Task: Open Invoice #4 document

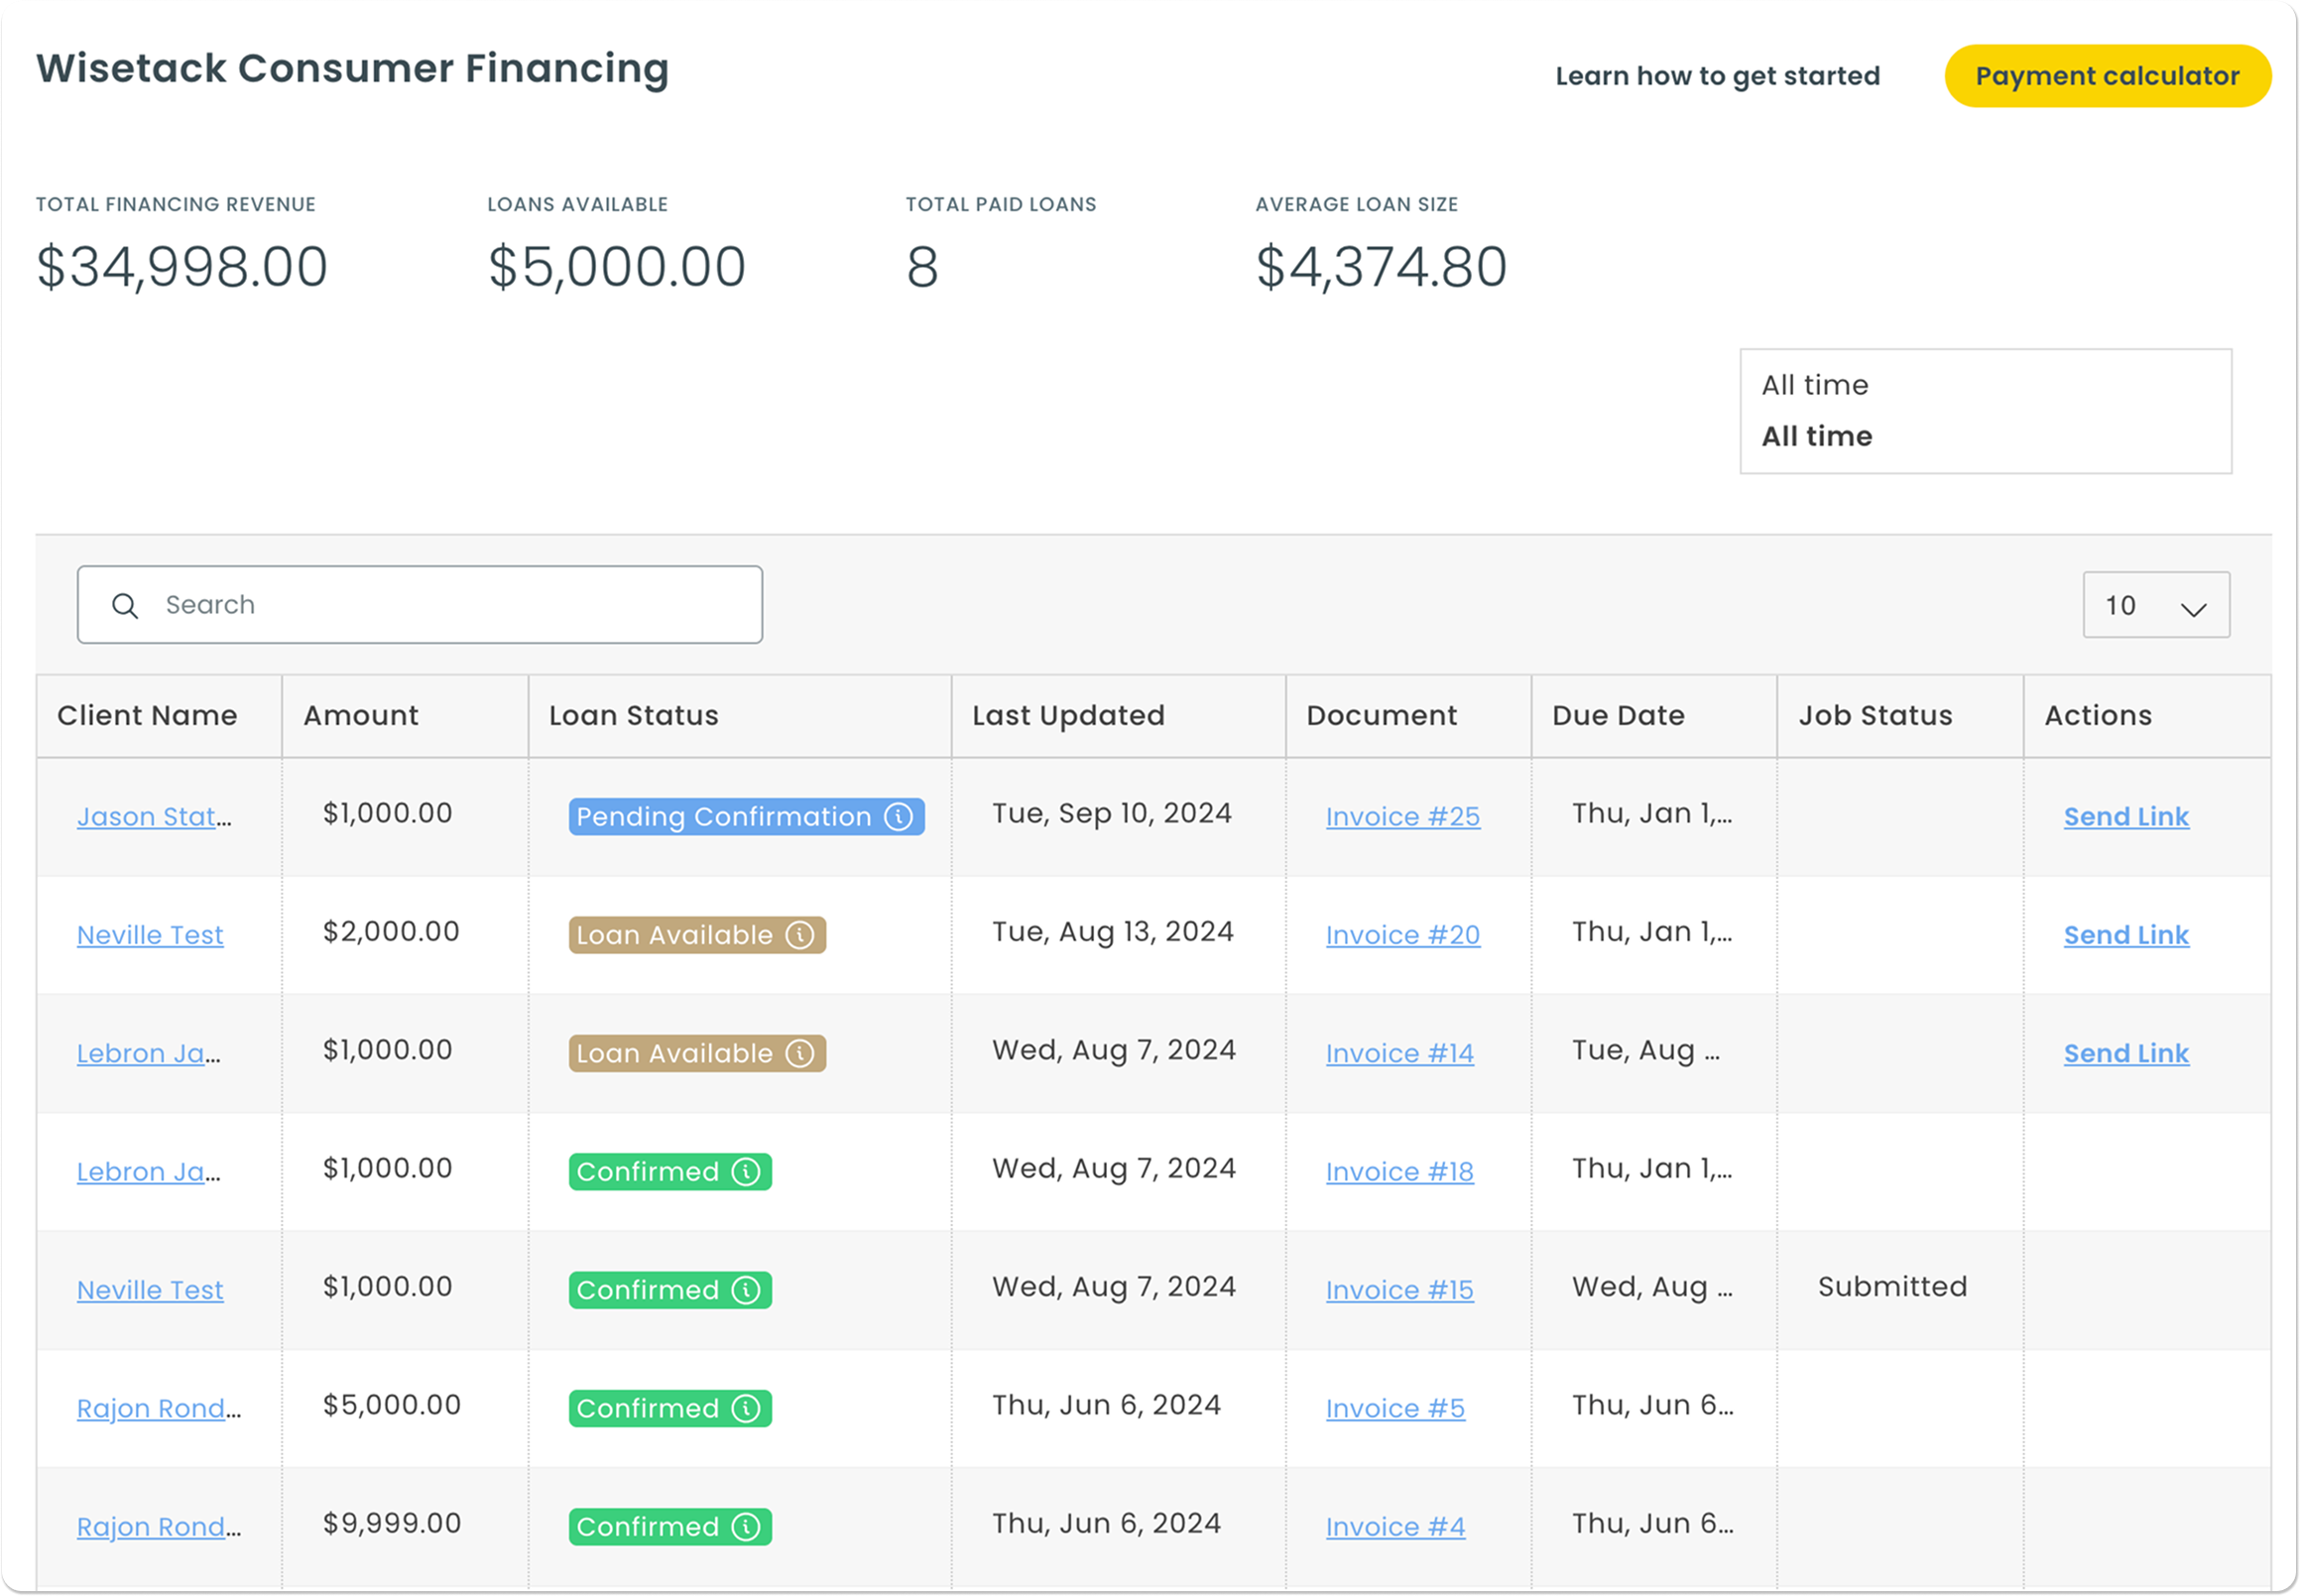Action: pyautogui.click(x=1395, y=1526)
